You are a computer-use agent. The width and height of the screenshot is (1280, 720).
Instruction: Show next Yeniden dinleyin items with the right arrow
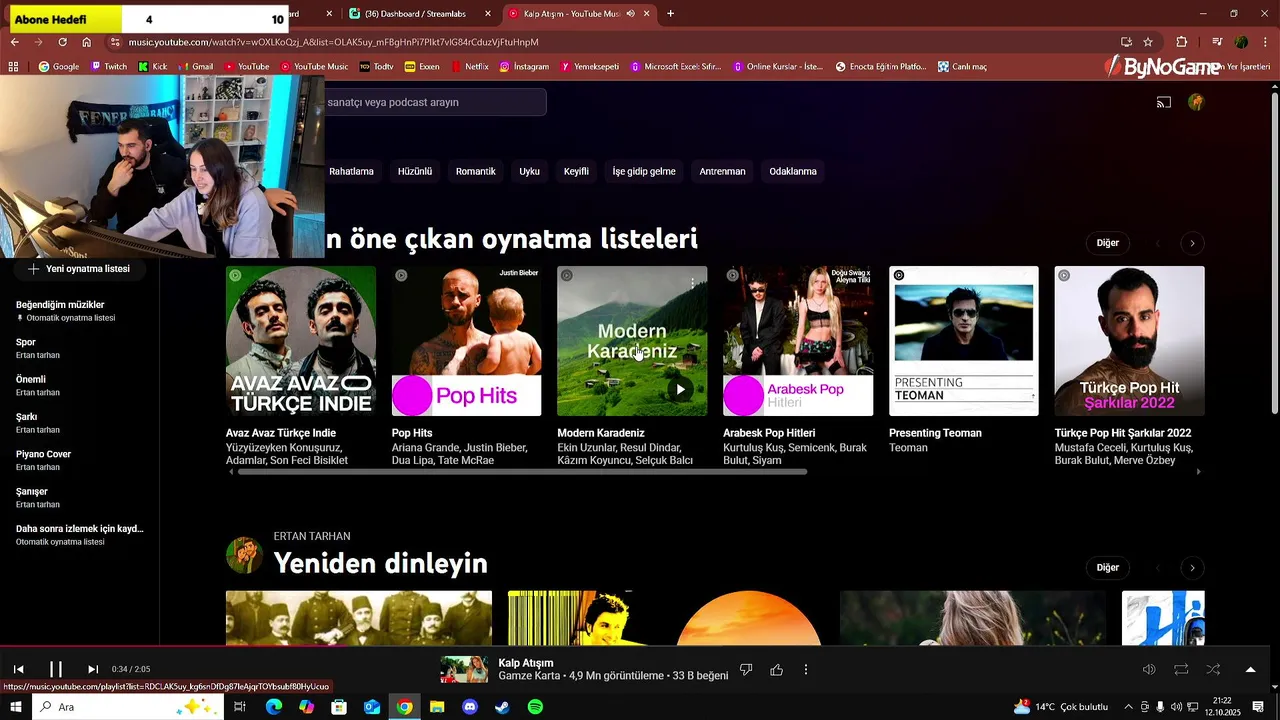pyautogui.click(x=1192, y=568)
